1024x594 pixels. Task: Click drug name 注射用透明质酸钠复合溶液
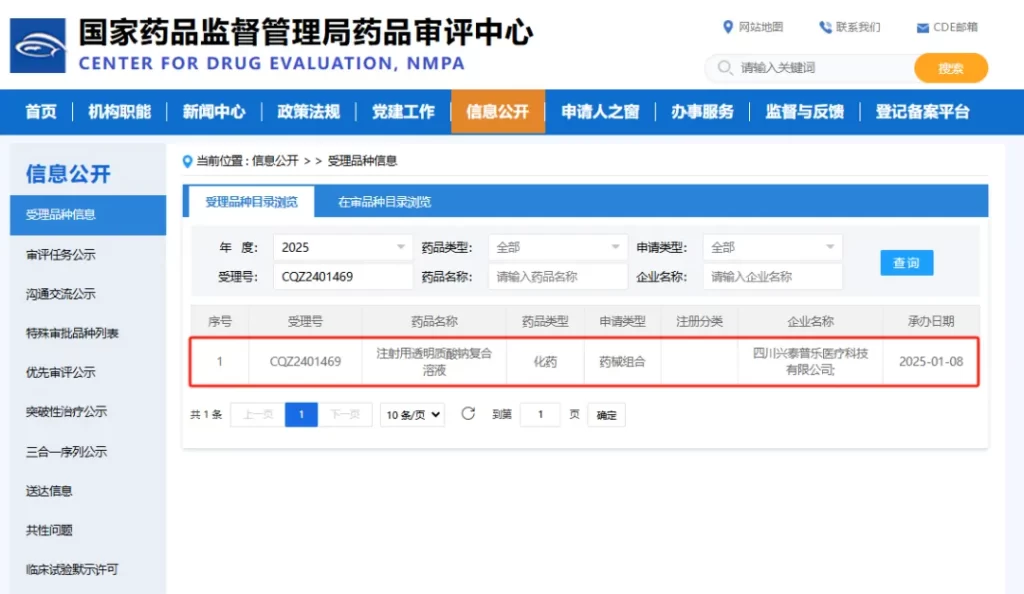[434, 362]
